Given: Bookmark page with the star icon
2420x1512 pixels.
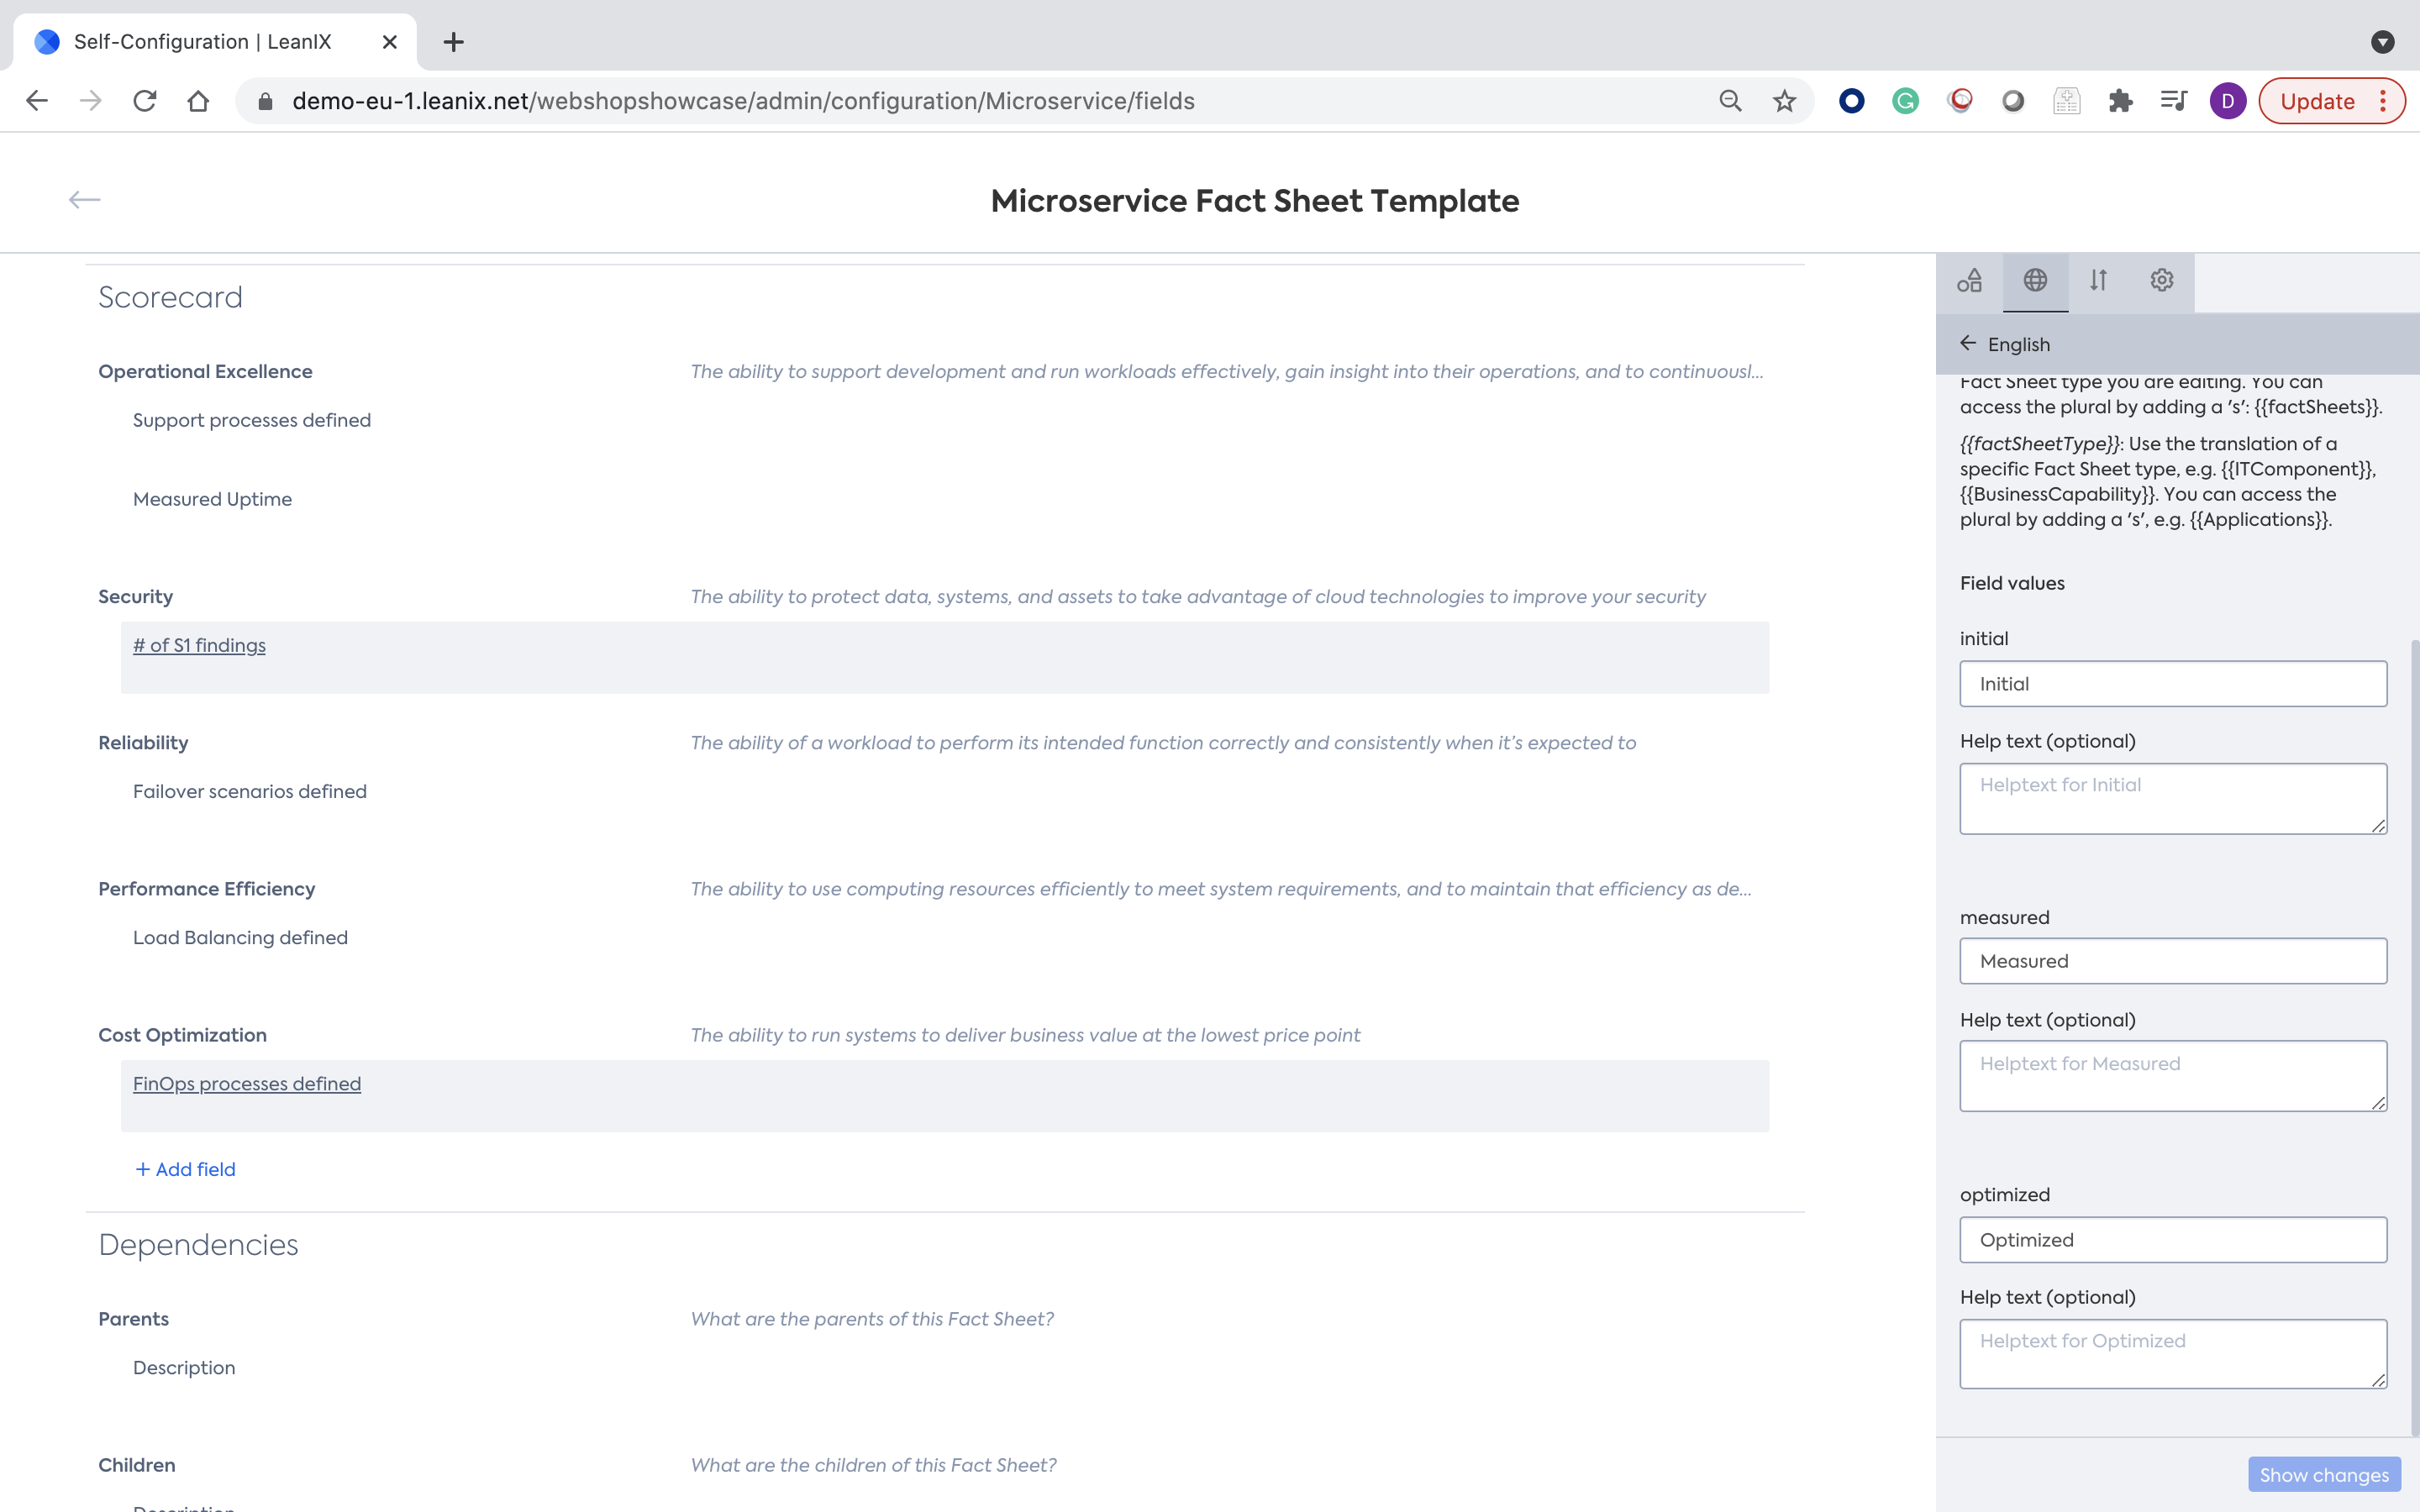Looking at the screenshot, I should (1784, 101).
